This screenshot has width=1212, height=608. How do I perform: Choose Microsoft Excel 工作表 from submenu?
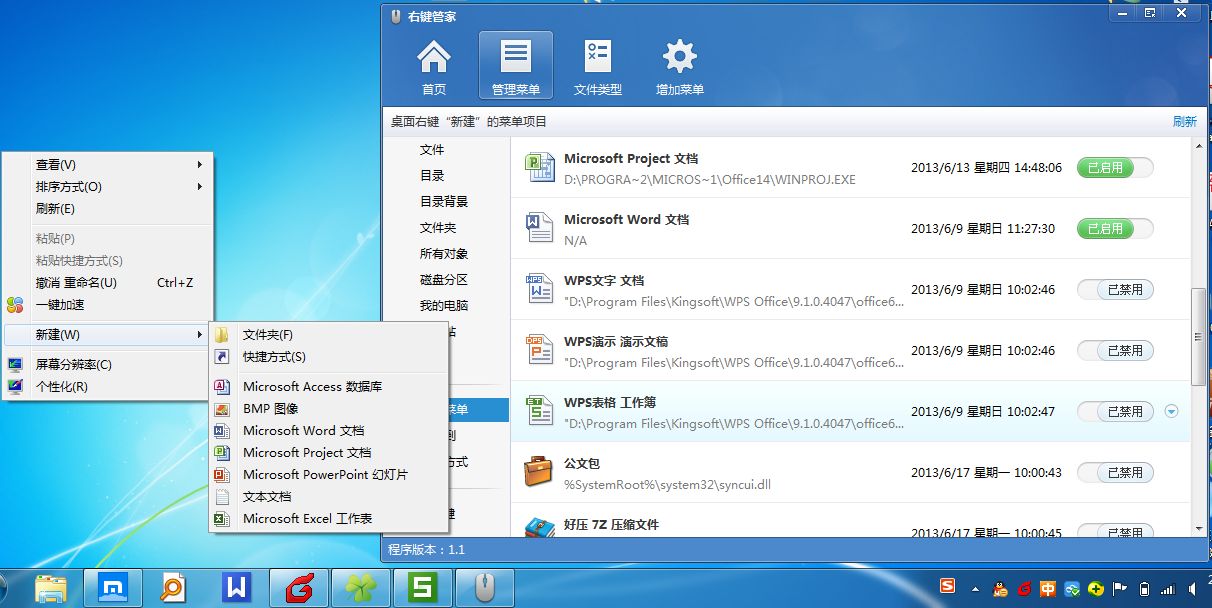tap(307, 519)
